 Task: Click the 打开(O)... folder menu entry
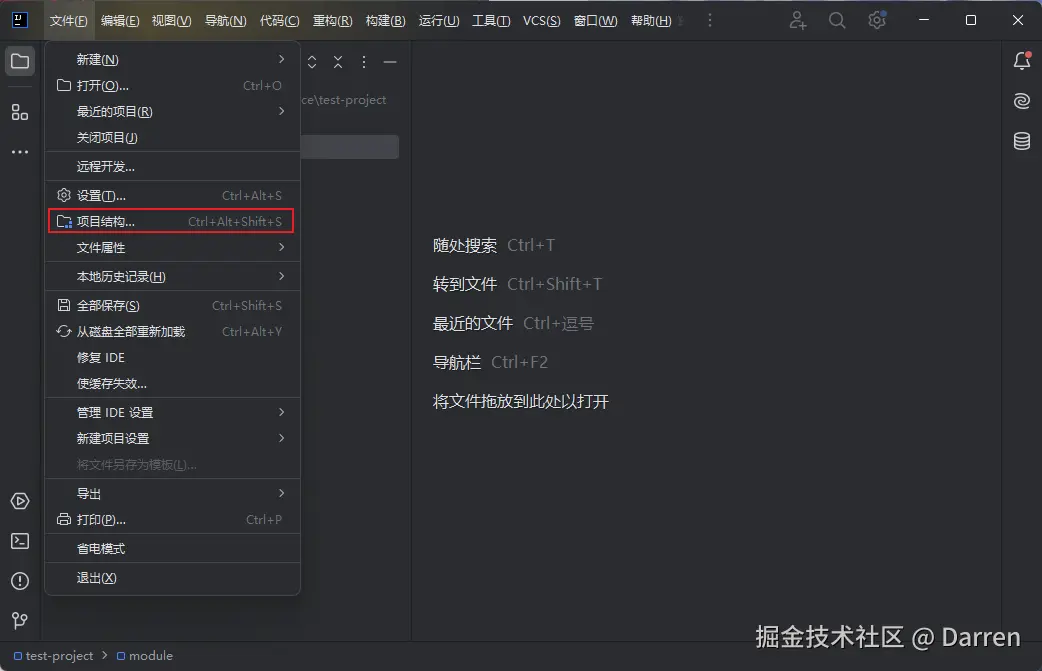173,86
